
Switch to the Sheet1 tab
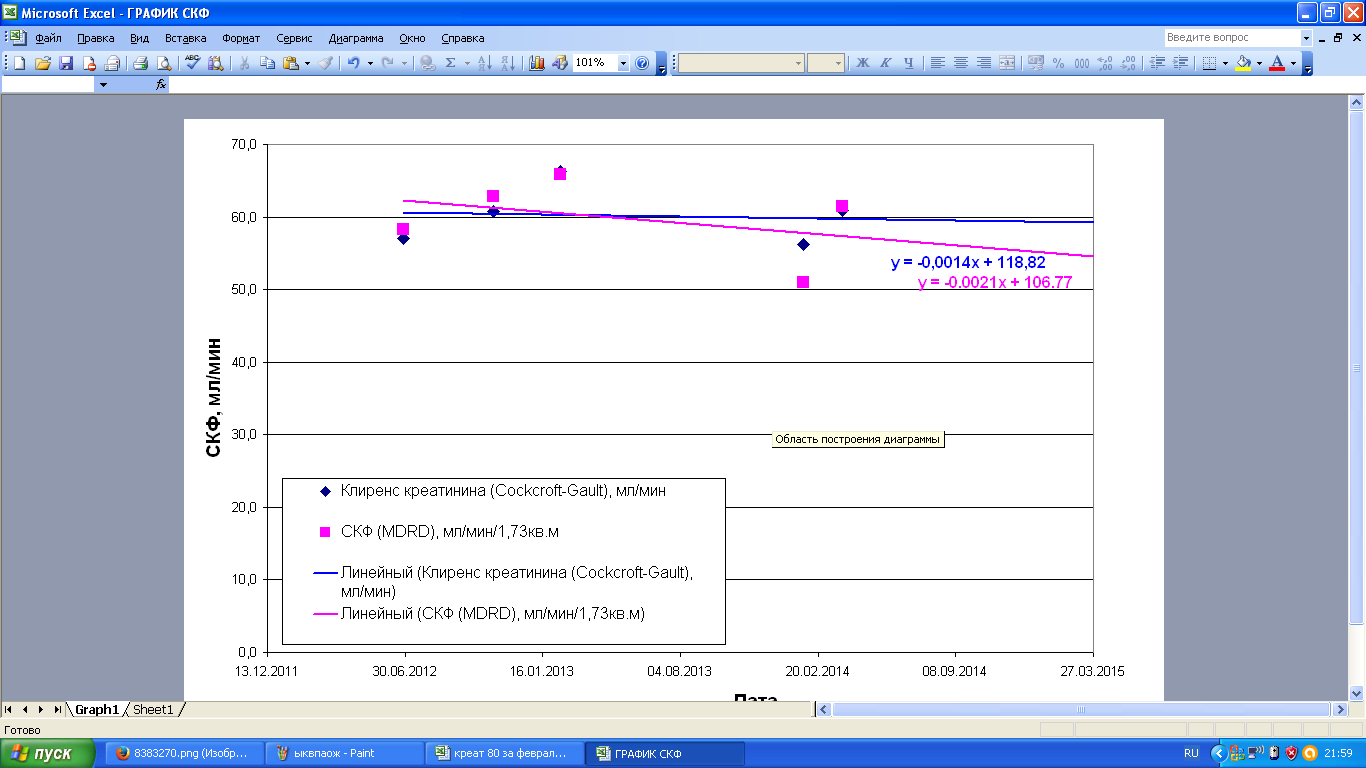(x=153, y=709)
